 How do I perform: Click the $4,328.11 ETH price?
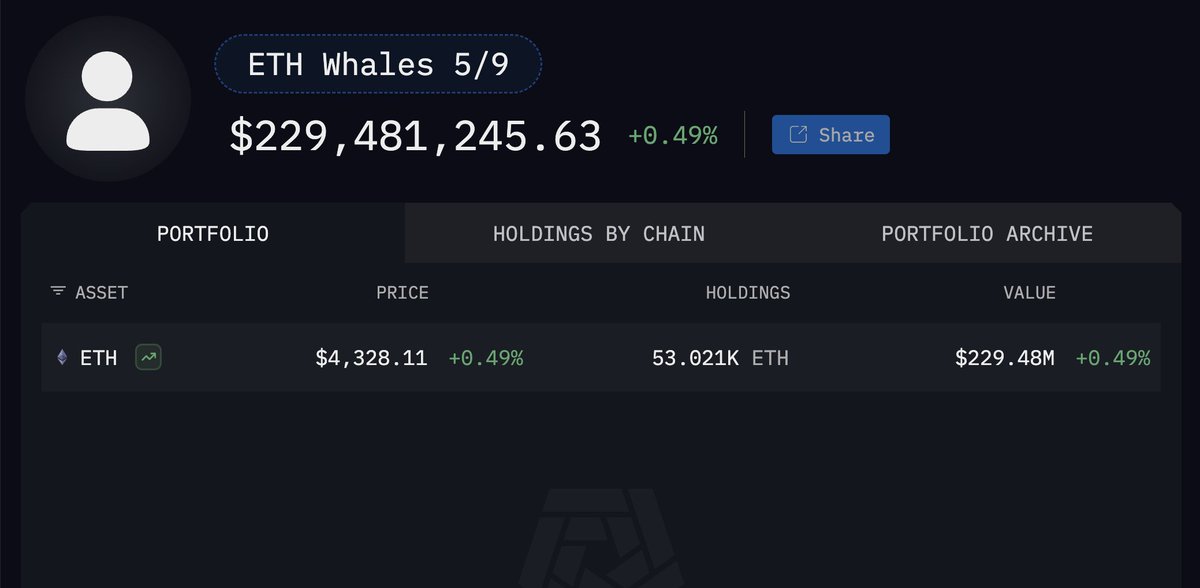(x=371, y=357)
